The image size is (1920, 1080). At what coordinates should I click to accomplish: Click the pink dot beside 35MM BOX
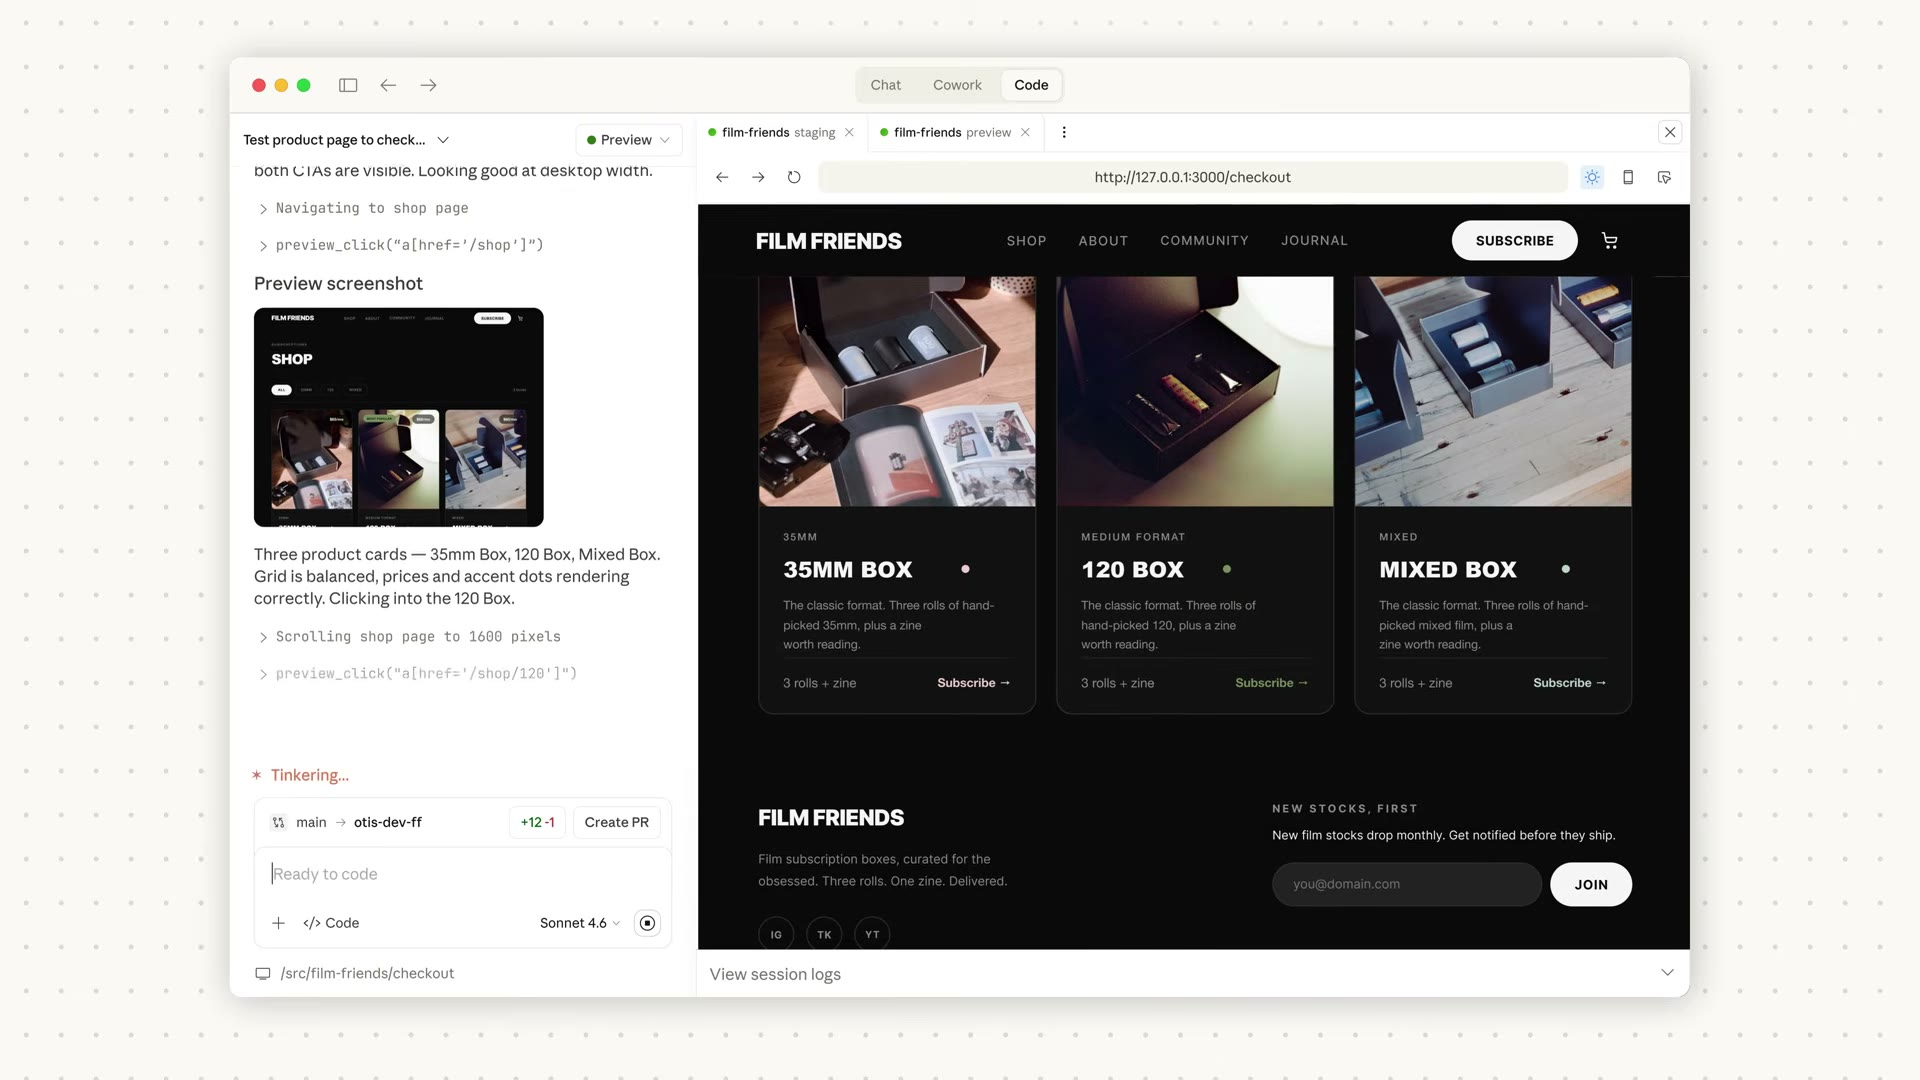pyautogui.click(x=965, y=569)
